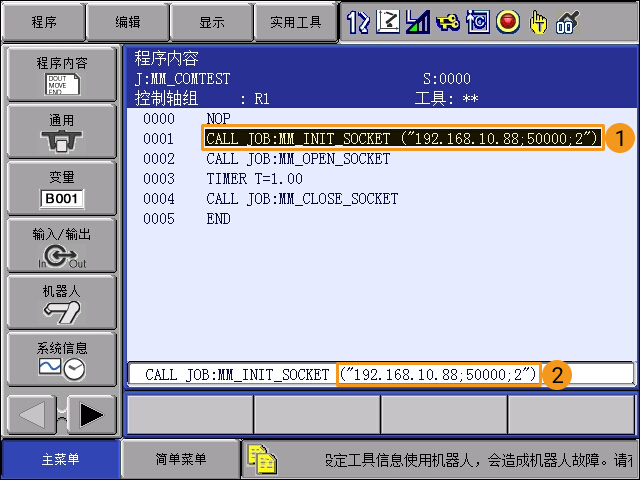Click the step number S:0000

(x=447, y=78)
